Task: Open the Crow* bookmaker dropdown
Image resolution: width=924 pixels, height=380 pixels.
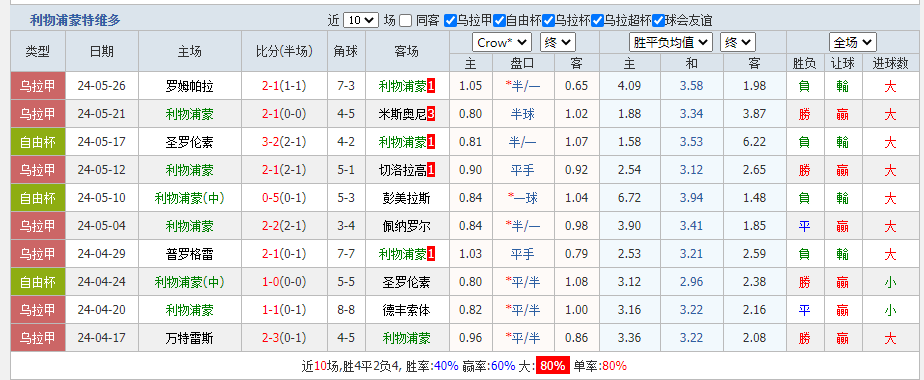Action: 502,42
